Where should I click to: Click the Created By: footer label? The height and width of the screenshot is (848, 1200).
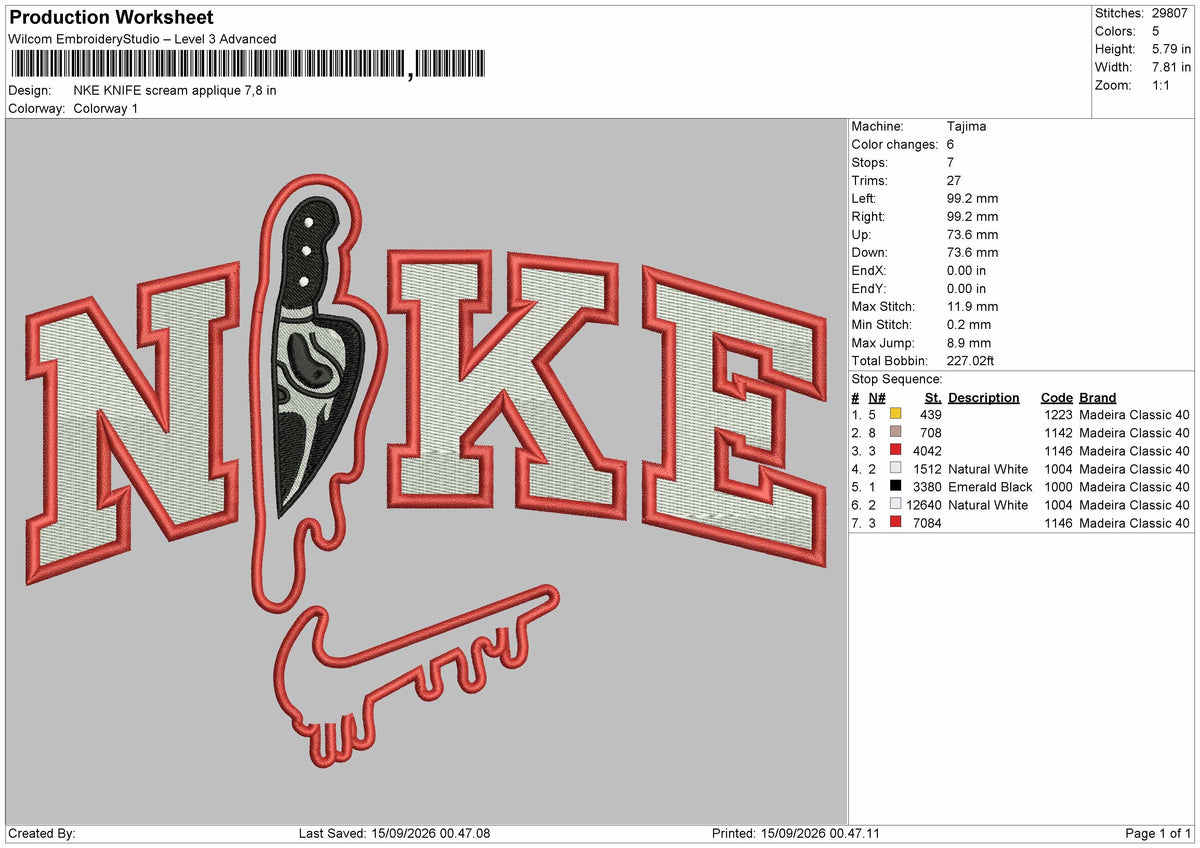[x=42, y=833]
